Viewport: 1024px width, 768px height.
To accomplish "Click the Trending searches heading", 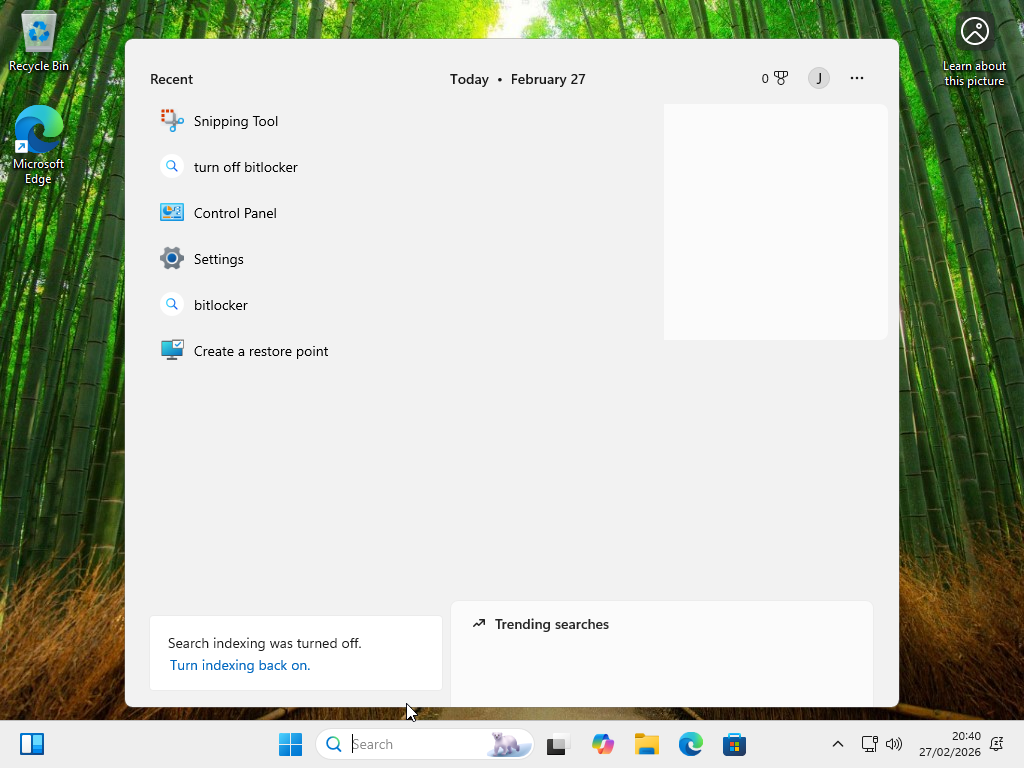I will pyautogui.click(x=551, y=624).
